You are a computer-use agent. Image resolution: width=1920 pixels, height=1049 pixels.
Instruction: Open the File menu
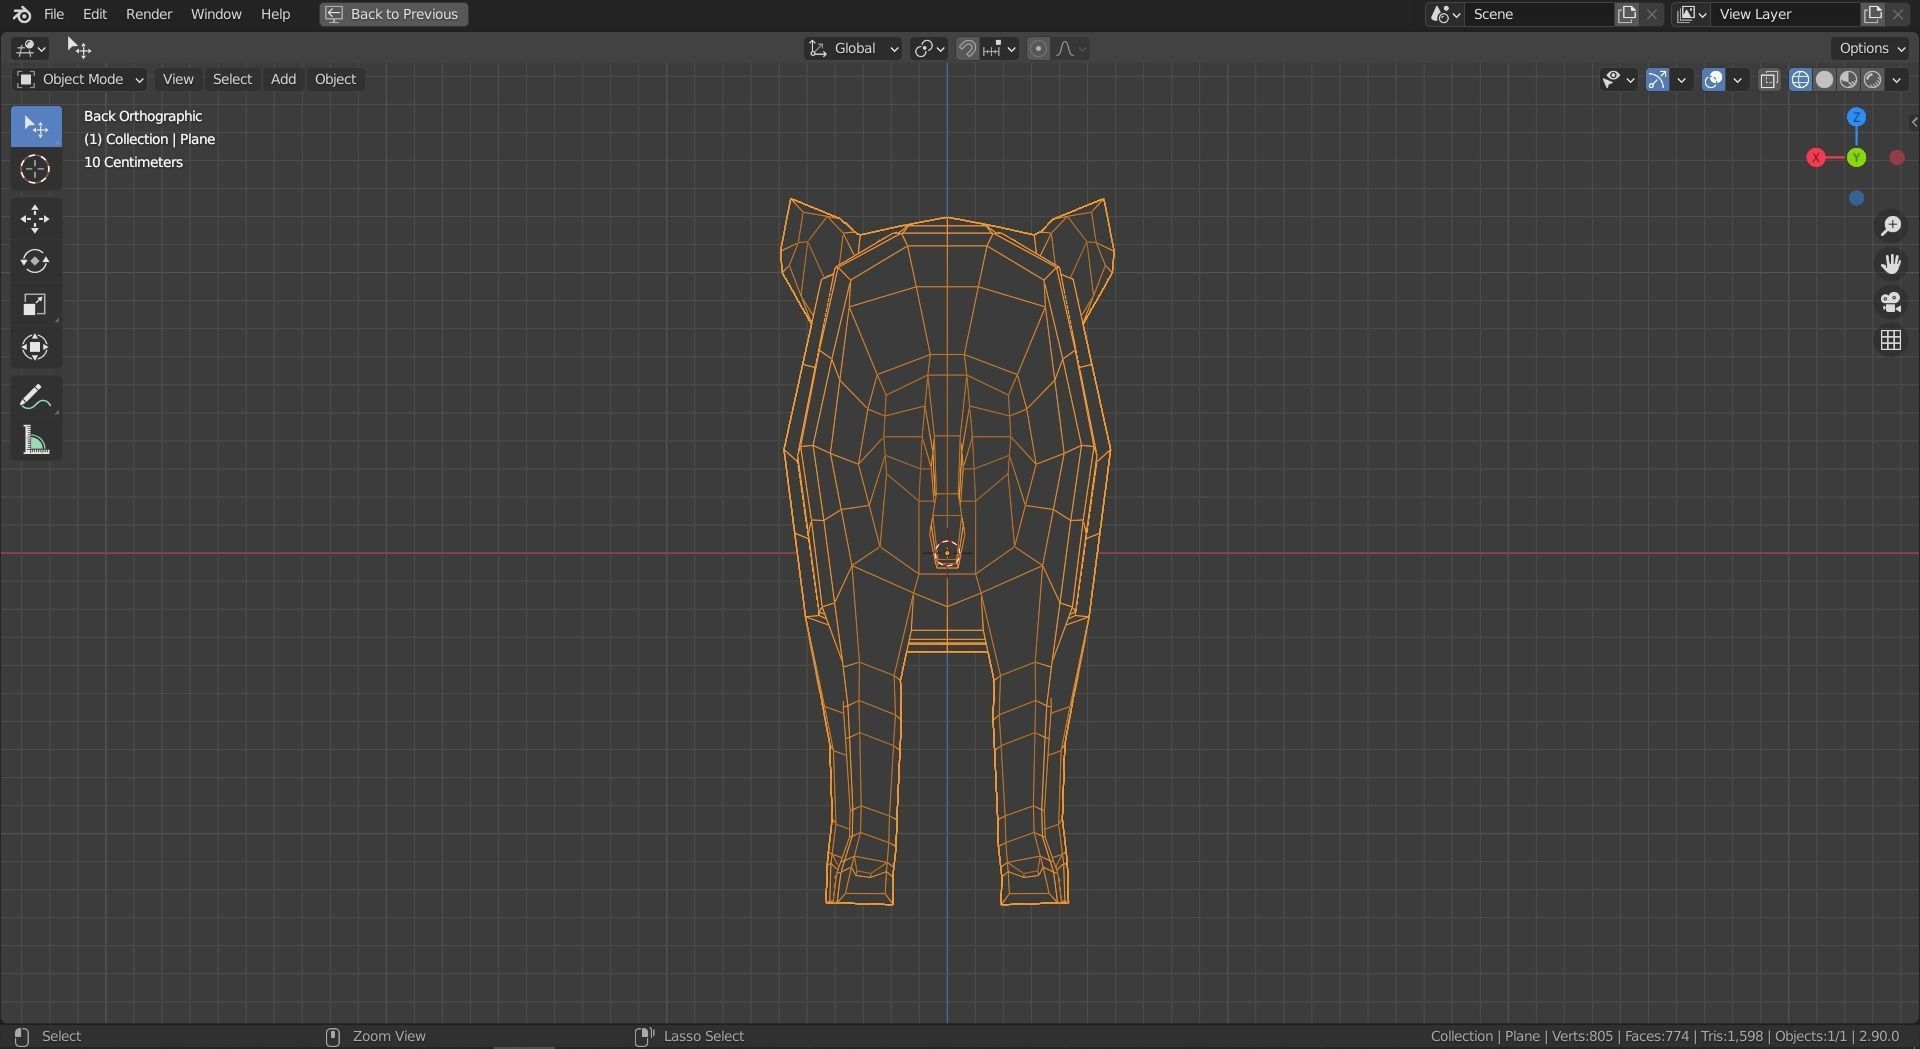[54, 14]
